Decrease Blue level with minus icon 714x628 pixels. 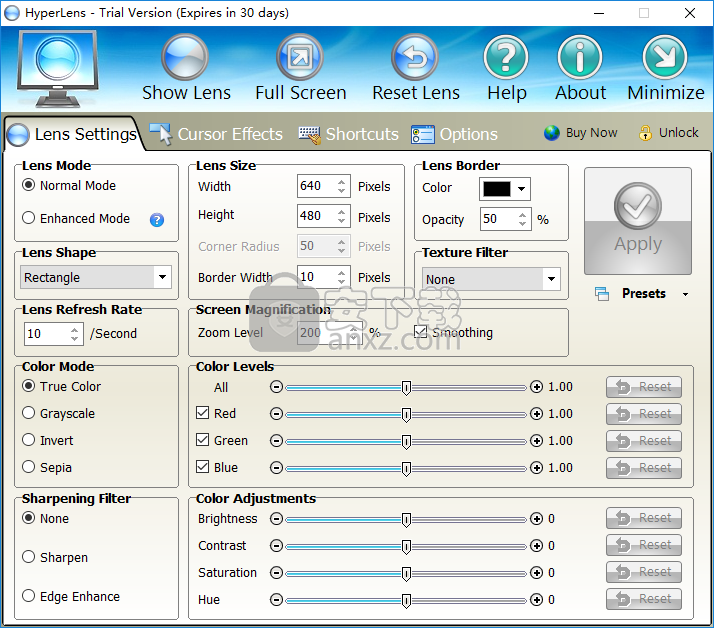point(276,468)
